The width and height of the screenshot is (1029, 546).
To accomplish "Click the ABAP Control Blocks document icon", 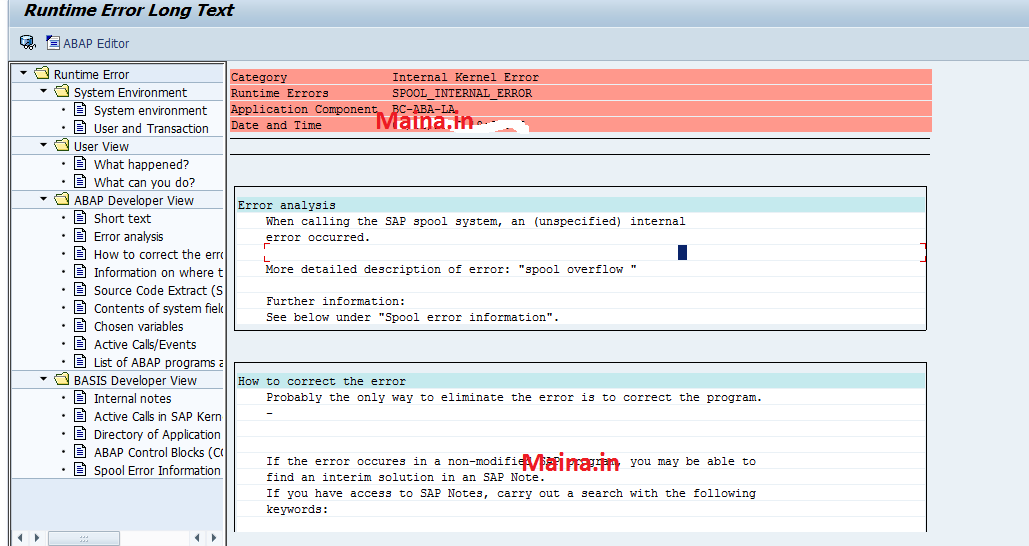I will pyautogui.click(x=80, y=451).
